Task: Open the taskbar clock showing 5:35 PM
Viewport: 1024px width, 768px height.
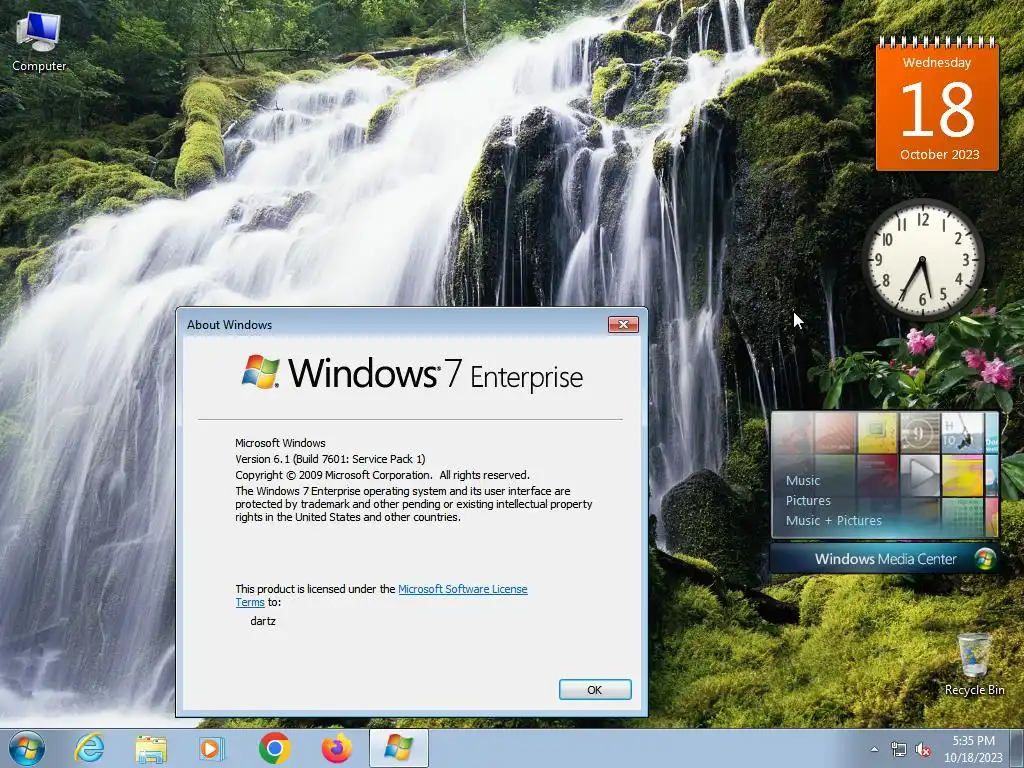Action: (973, 749)
